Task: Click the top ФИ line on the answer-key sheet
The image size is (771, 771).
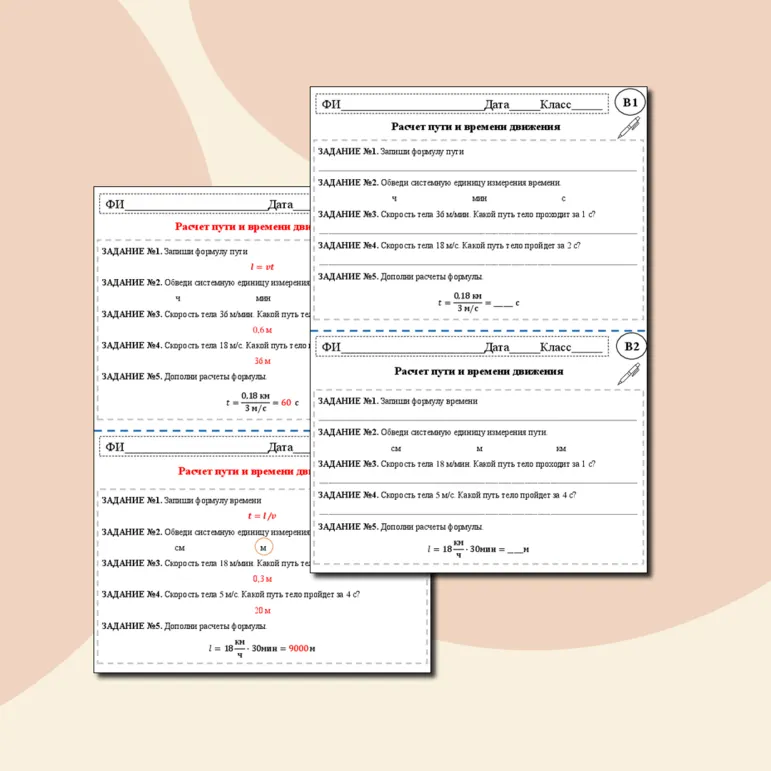Action: pos(196,204)
